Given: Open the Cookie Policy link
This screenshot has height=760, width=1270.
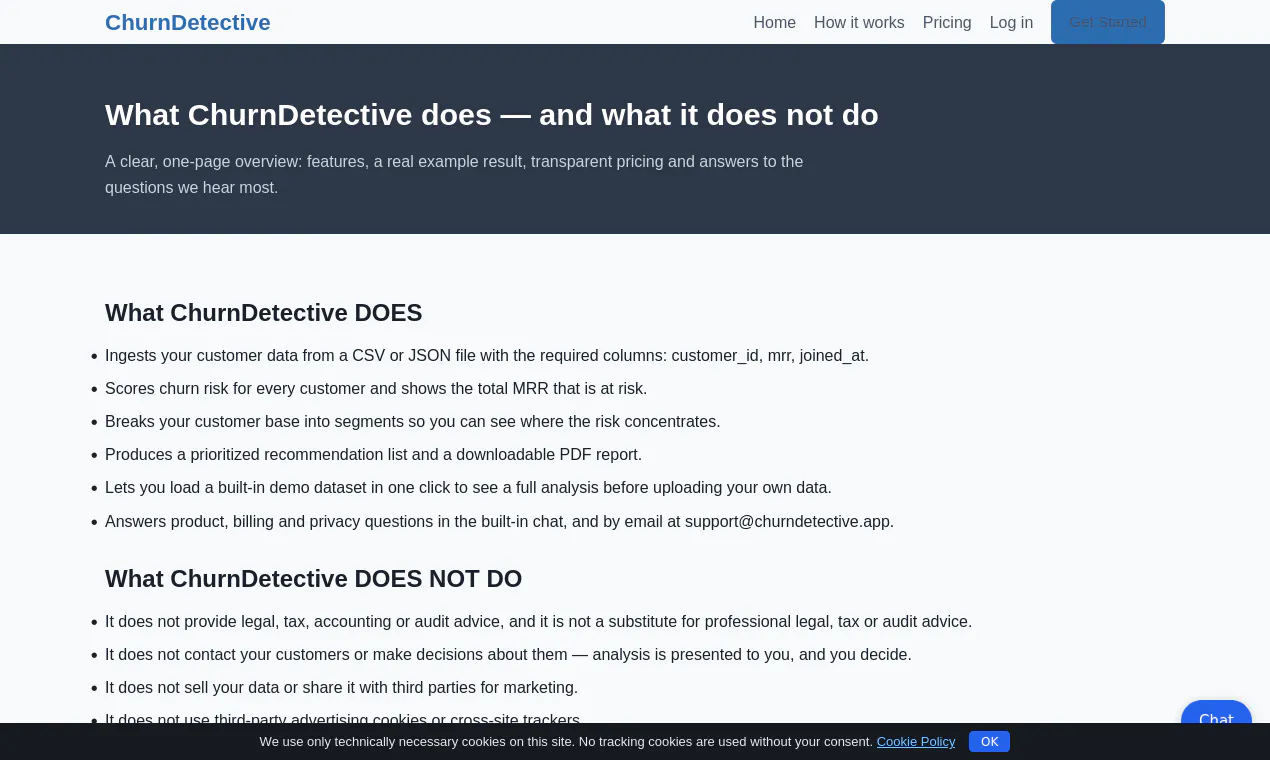Looking at the screenshot, I should 916,742.
